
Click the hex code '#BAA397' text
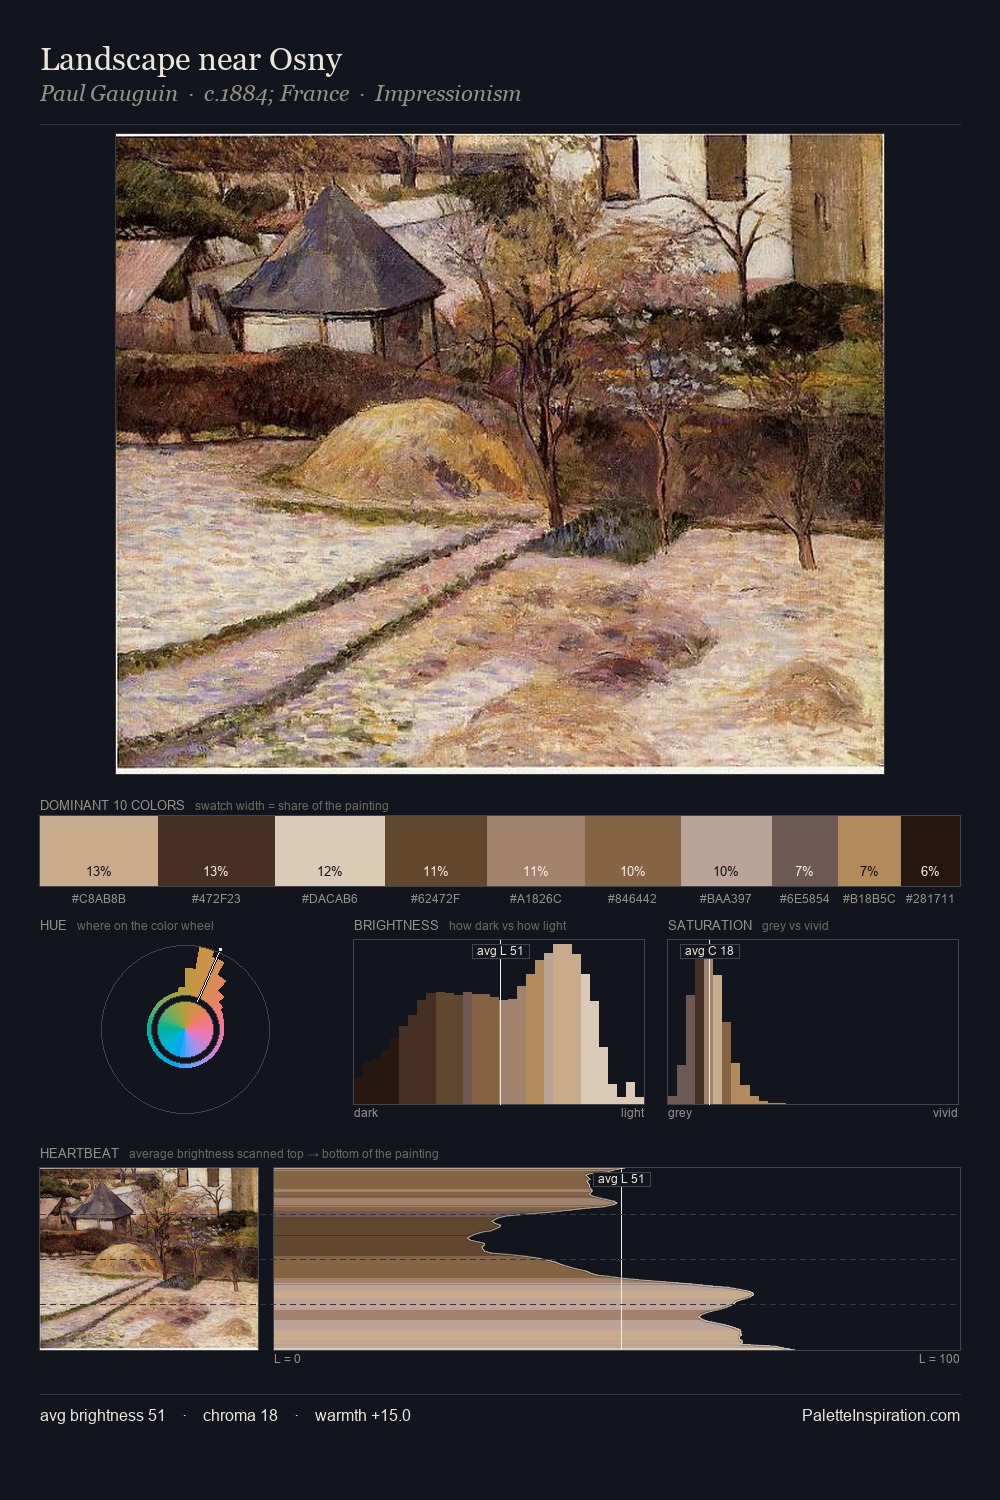pos(726,899)
